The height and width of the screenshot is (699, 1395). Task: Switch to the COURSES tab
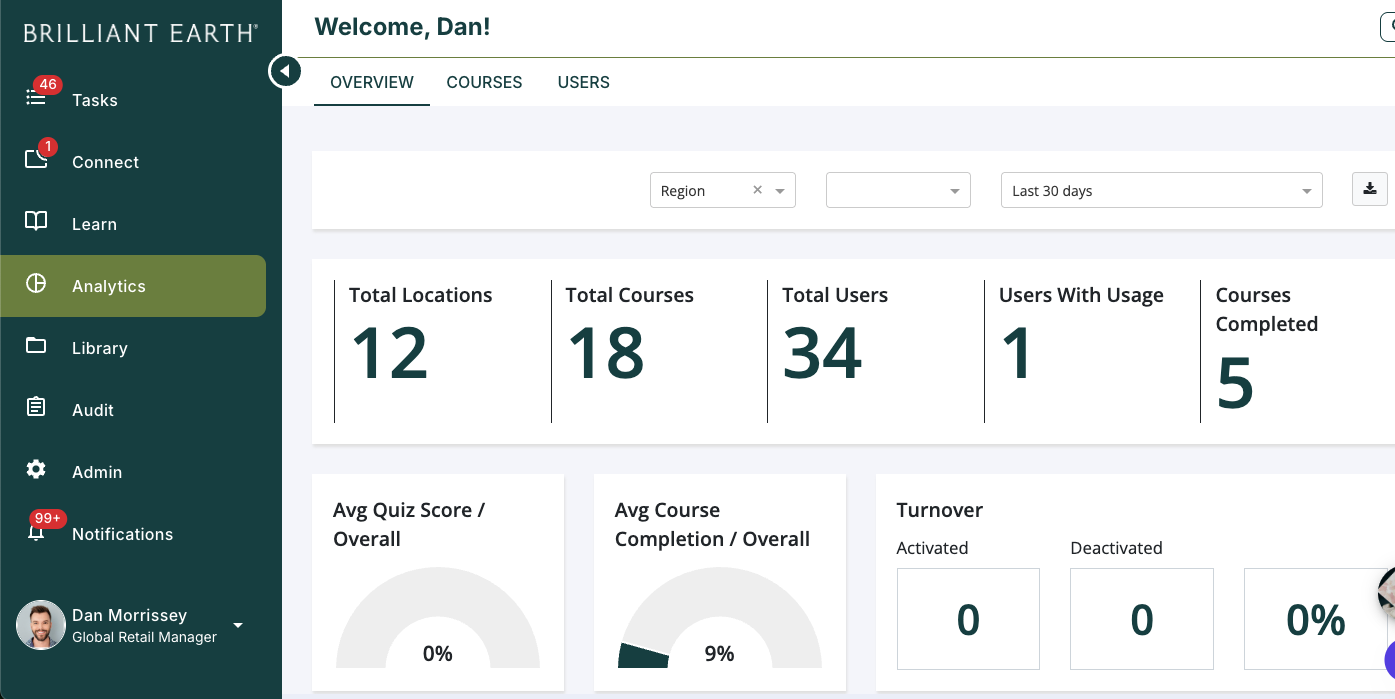(x=484, y=83)
